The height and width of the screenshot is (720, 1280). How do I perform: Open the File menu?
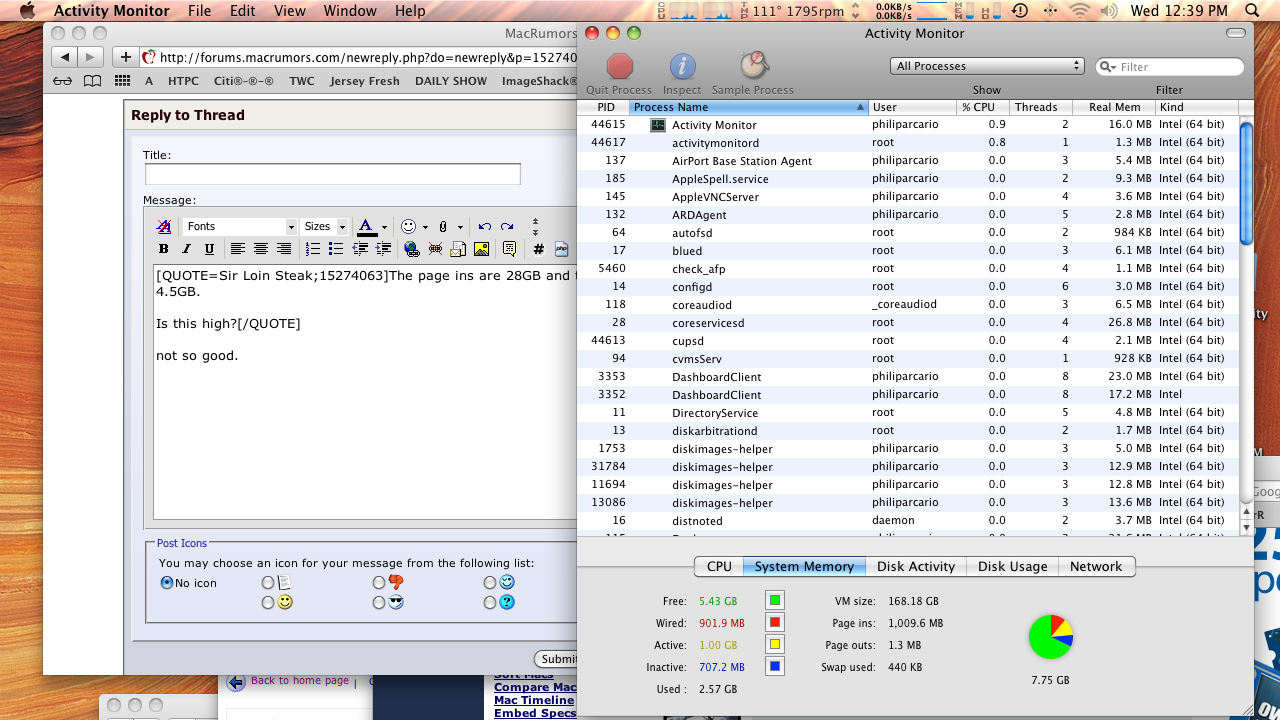pyautogui.click(x=200, y=11)
